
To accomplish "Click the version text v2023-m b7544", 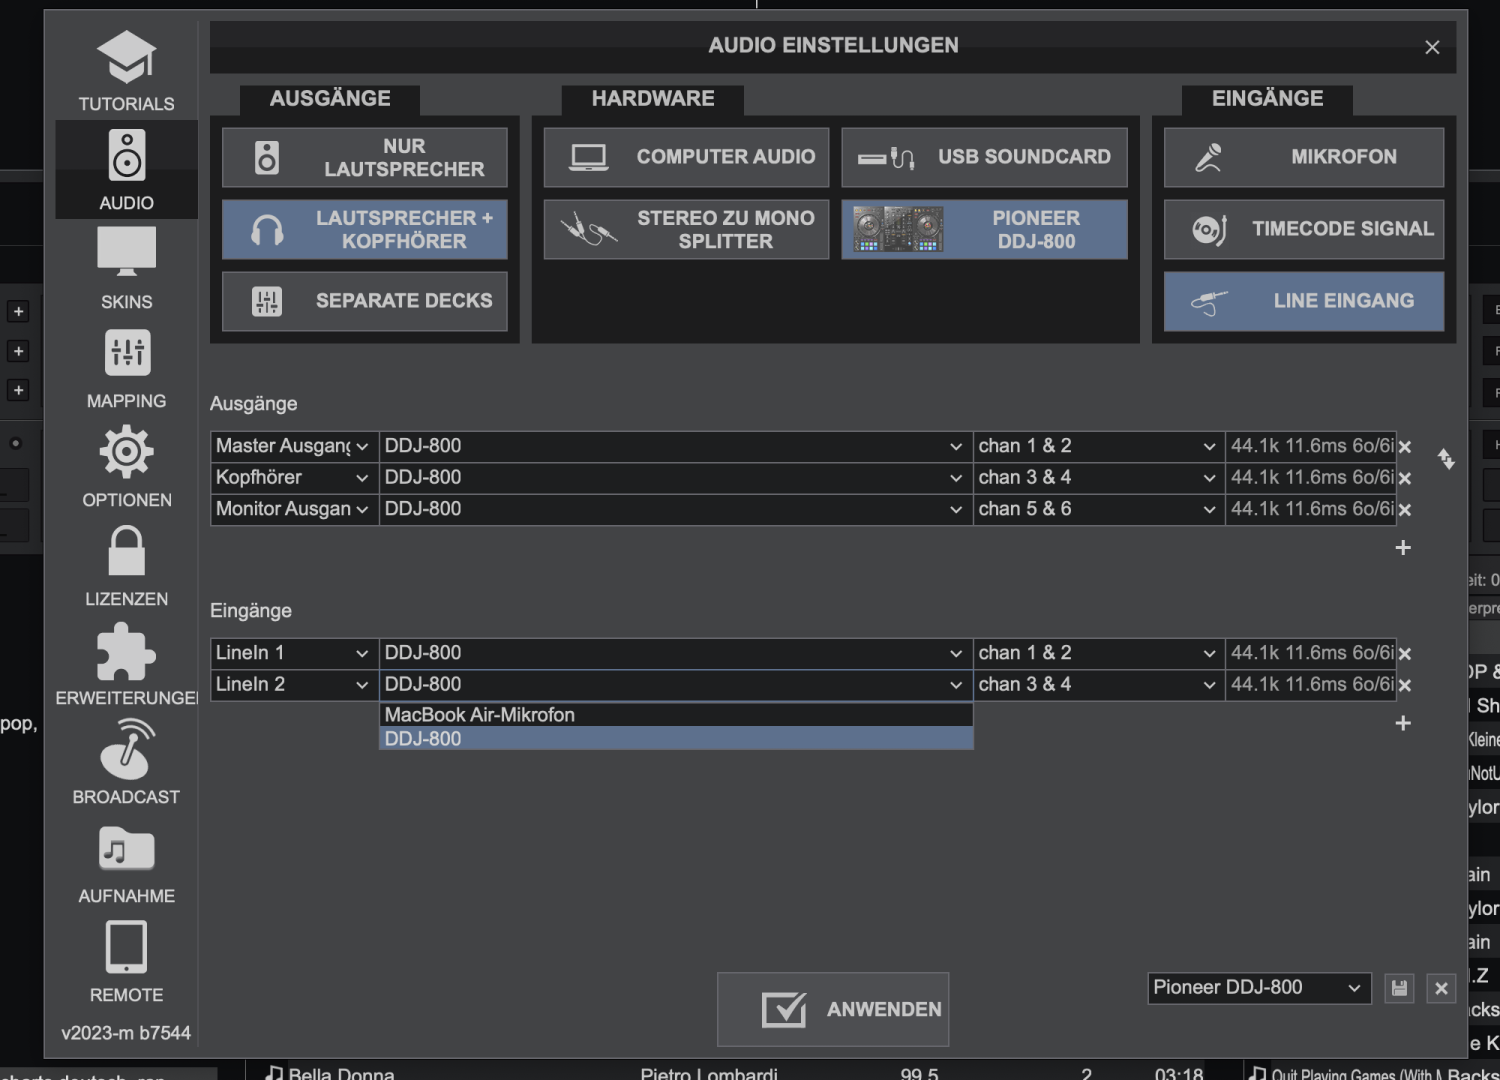I will point(126,1033).
